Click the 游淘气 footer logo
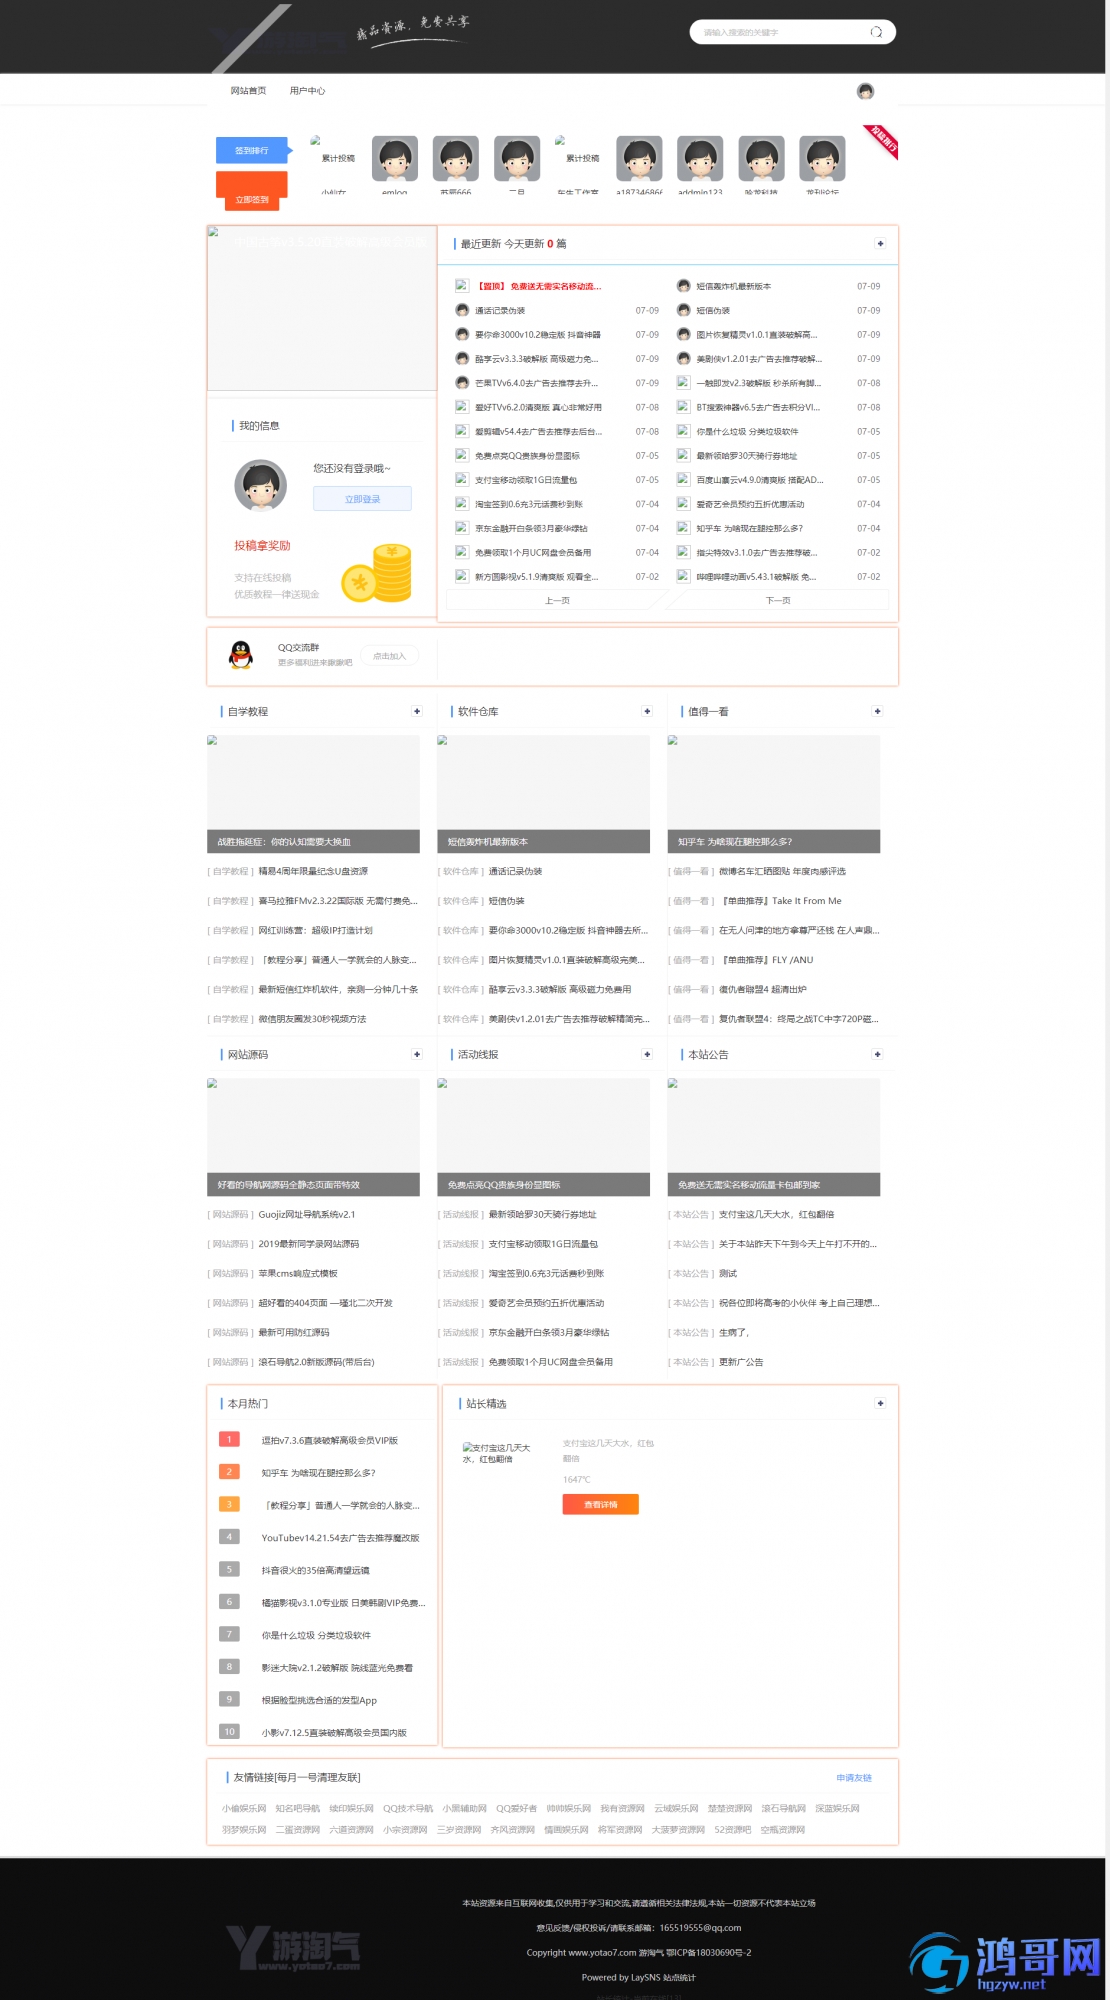Image resolution: width=1110 pixels, height=2000 pixels. [293, 1948]
